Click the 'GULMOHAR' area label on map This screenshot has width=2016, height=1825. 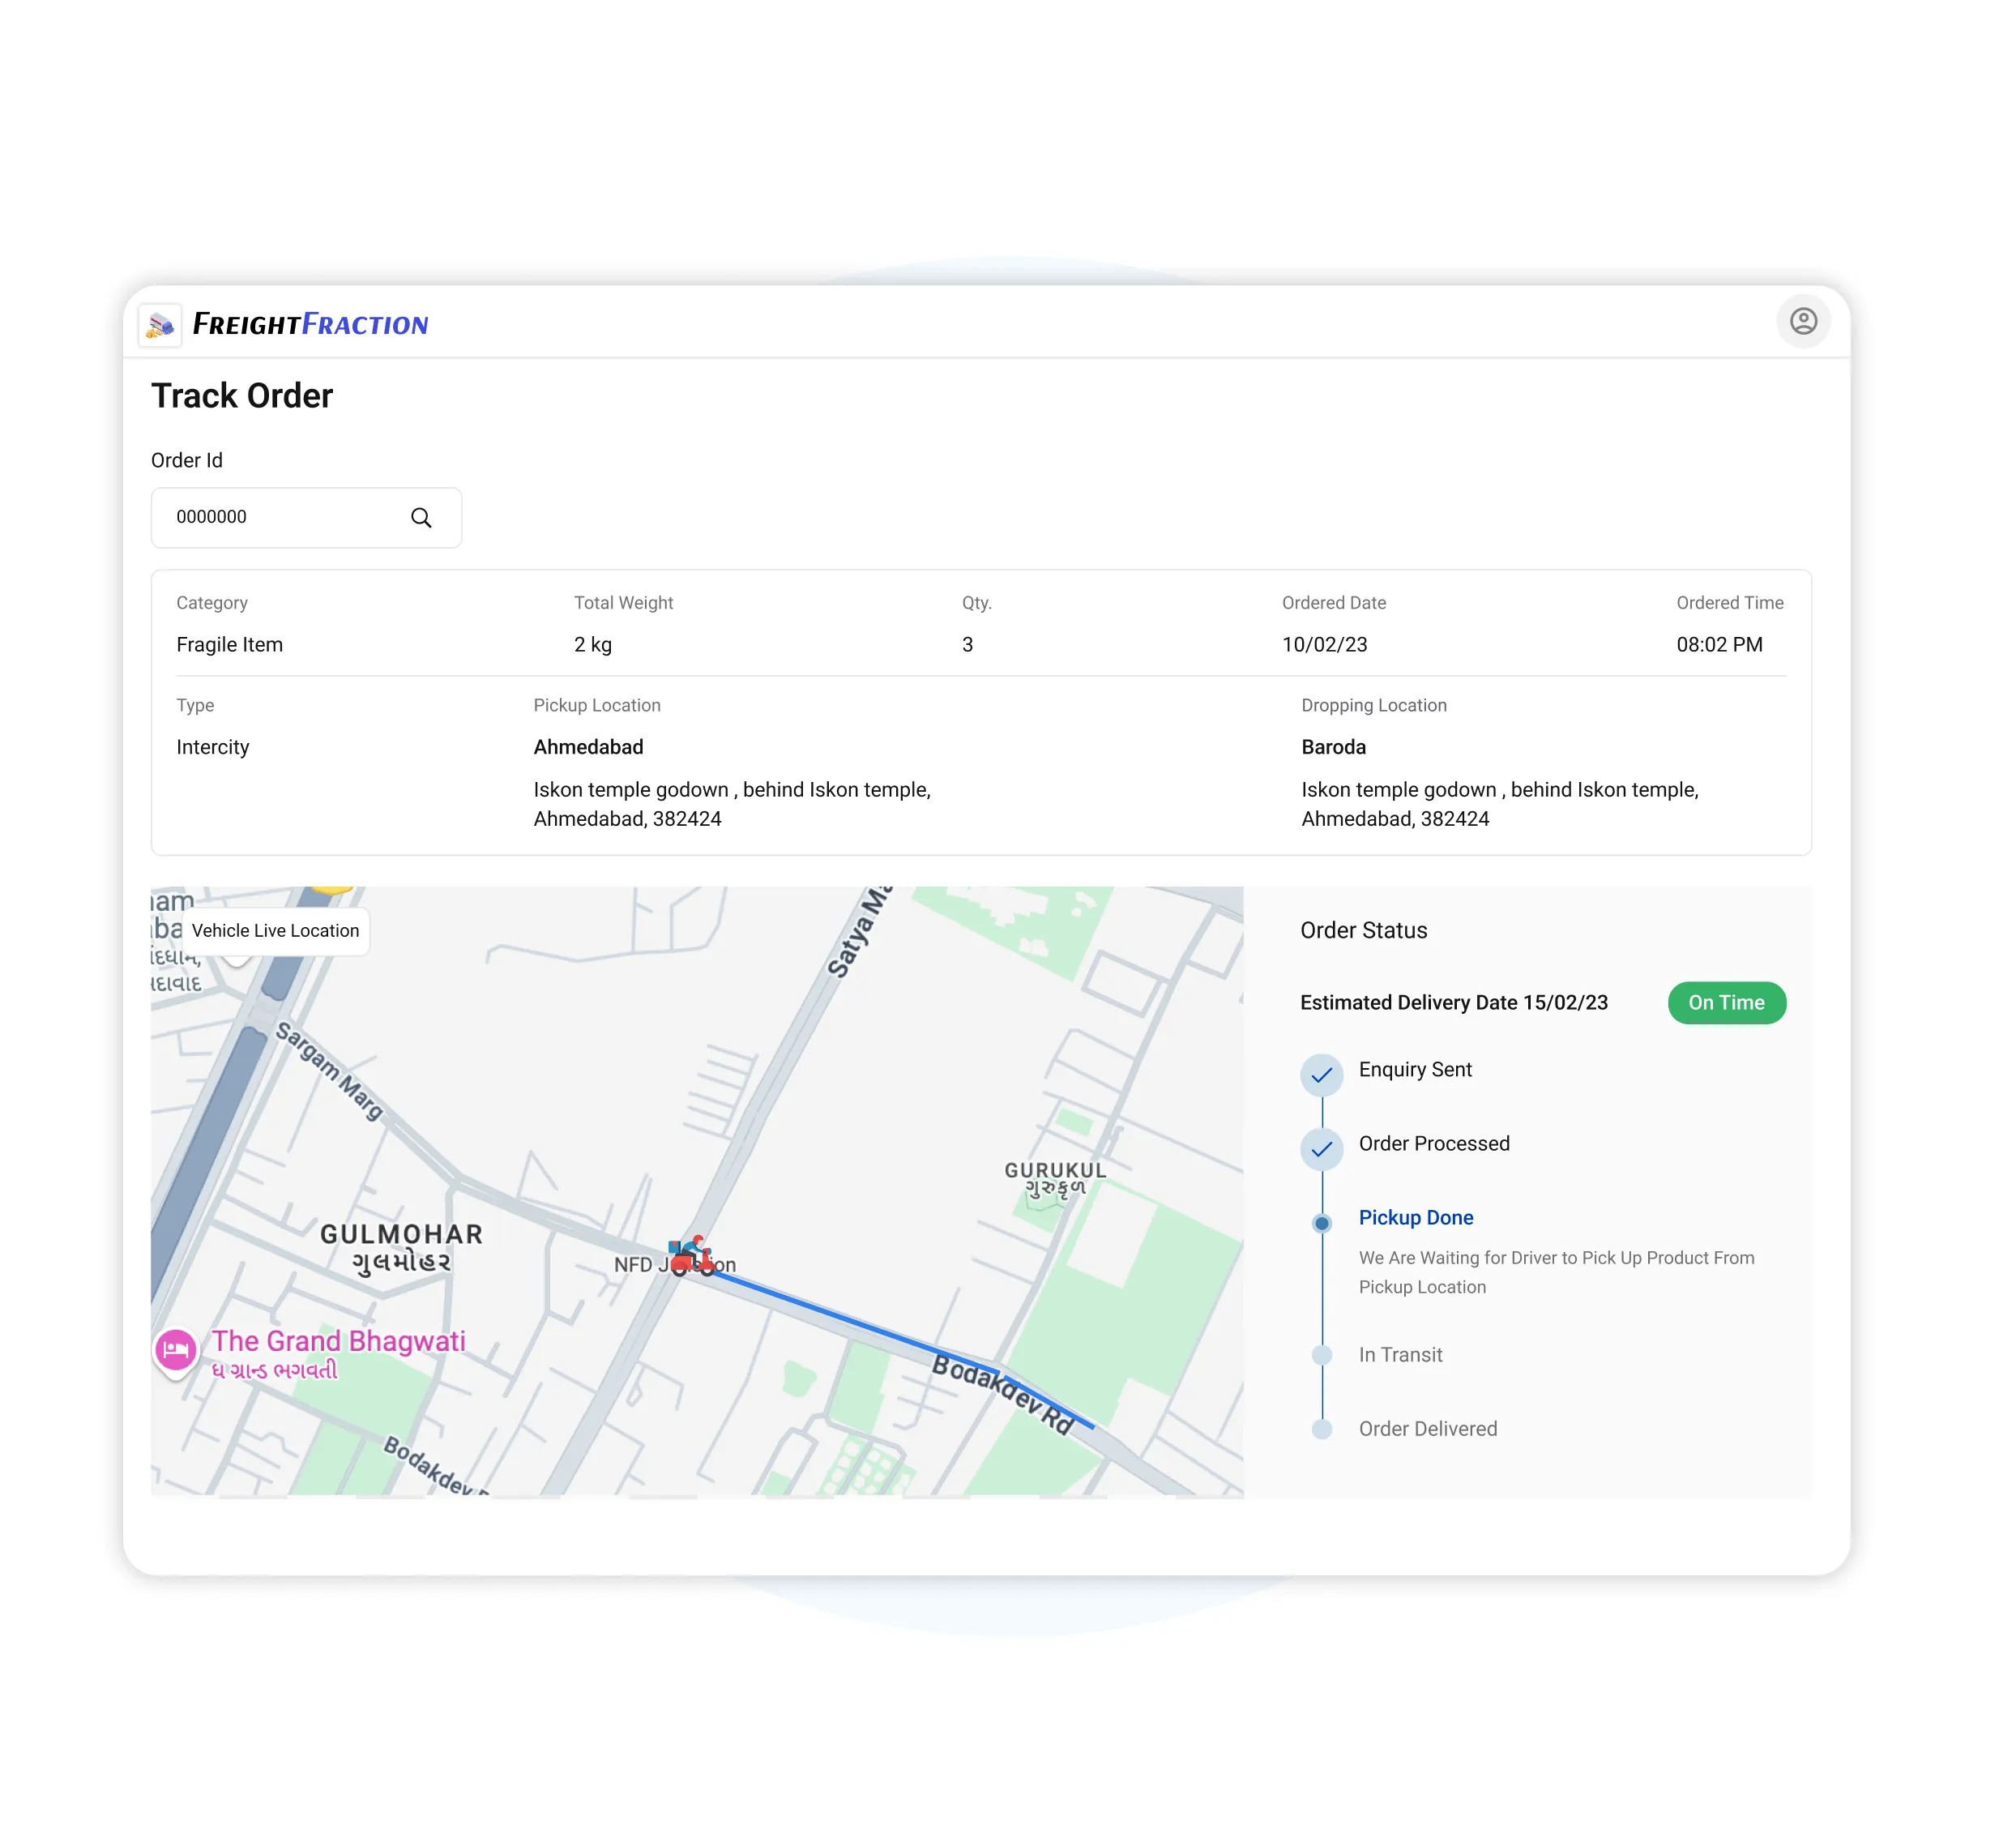click(401, 1234)
